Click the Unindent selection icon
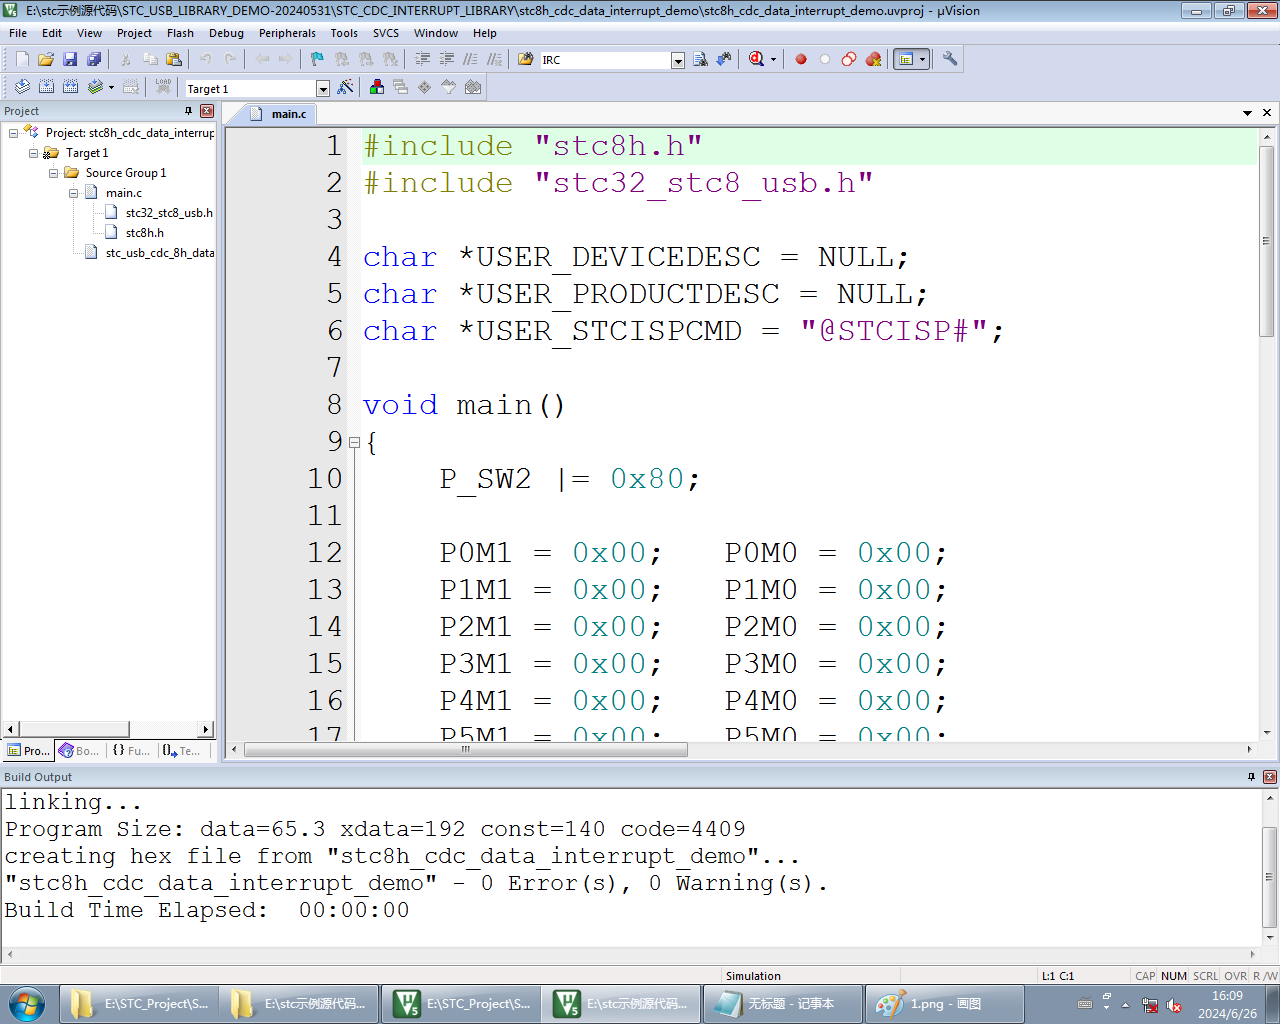The width and height of the screenshot is (1280, 1024). tap(446, 60)
